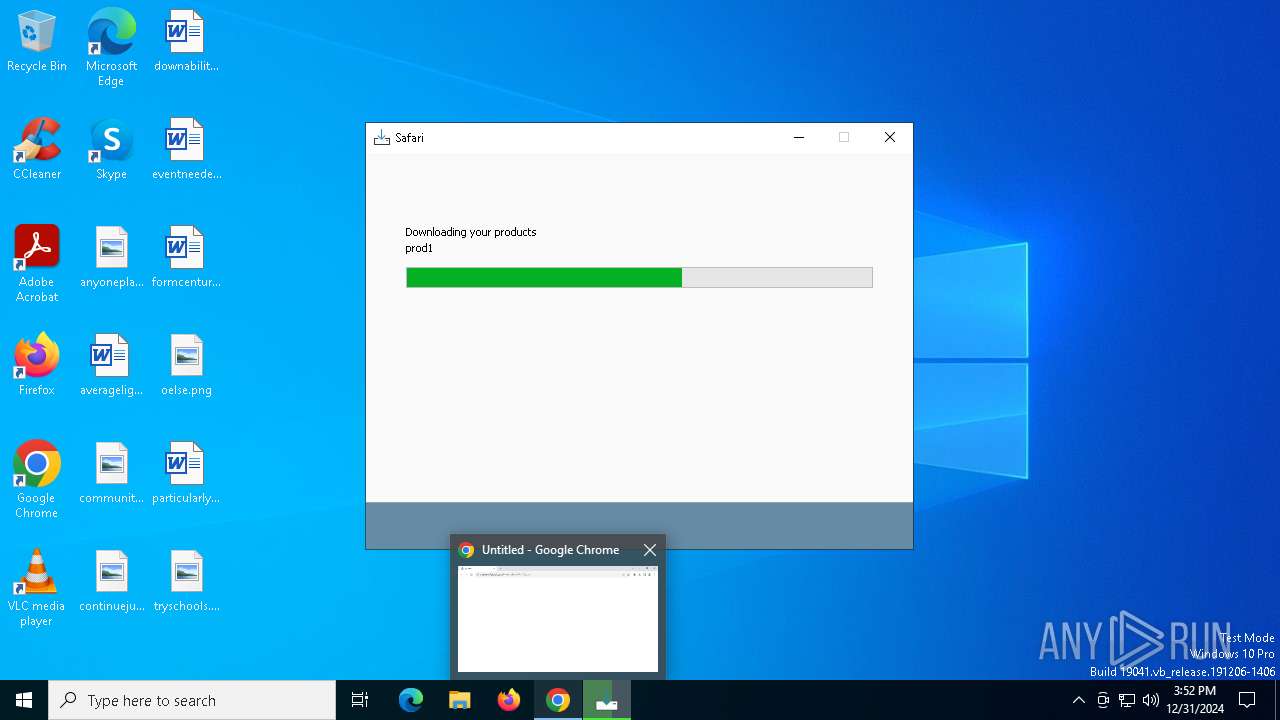
Task: Show hidden system tray icons
Action: [1078, 700]
